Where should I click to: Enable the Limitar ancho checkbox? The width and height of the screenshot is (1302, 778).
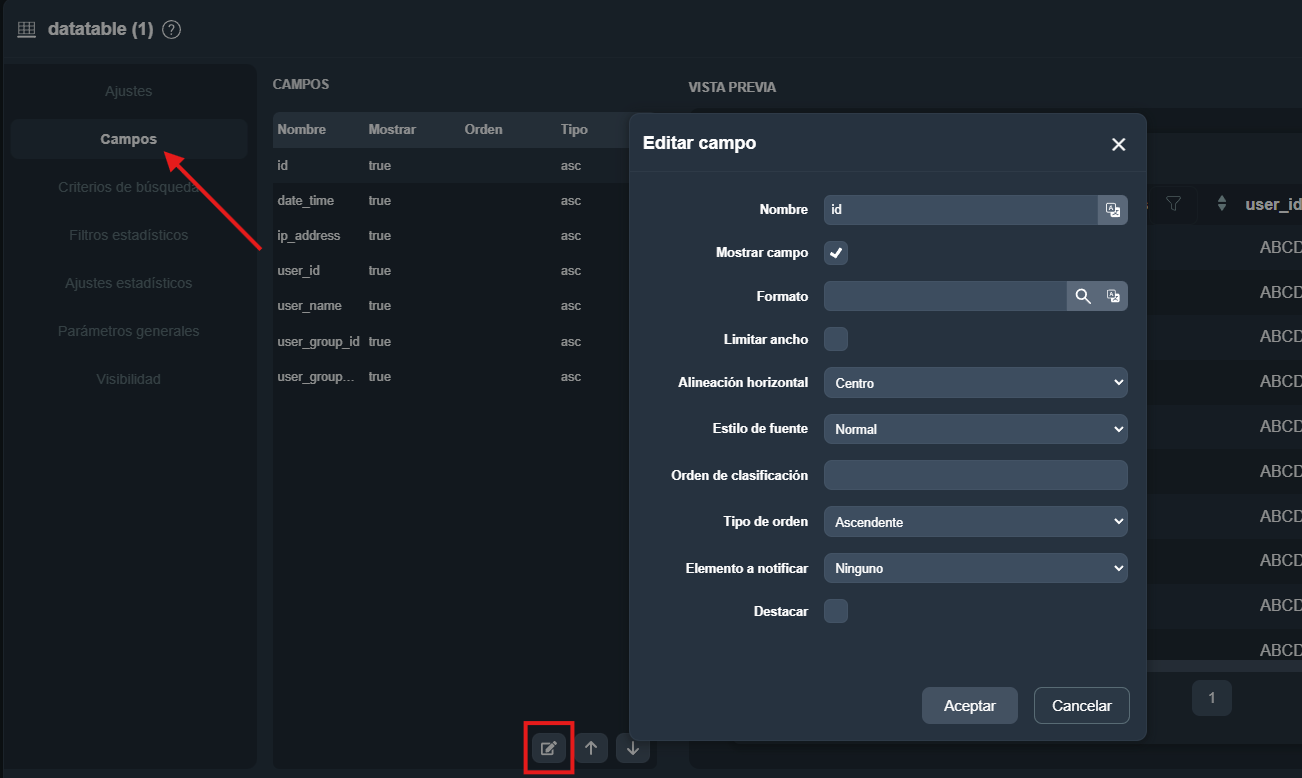point(835,338)
